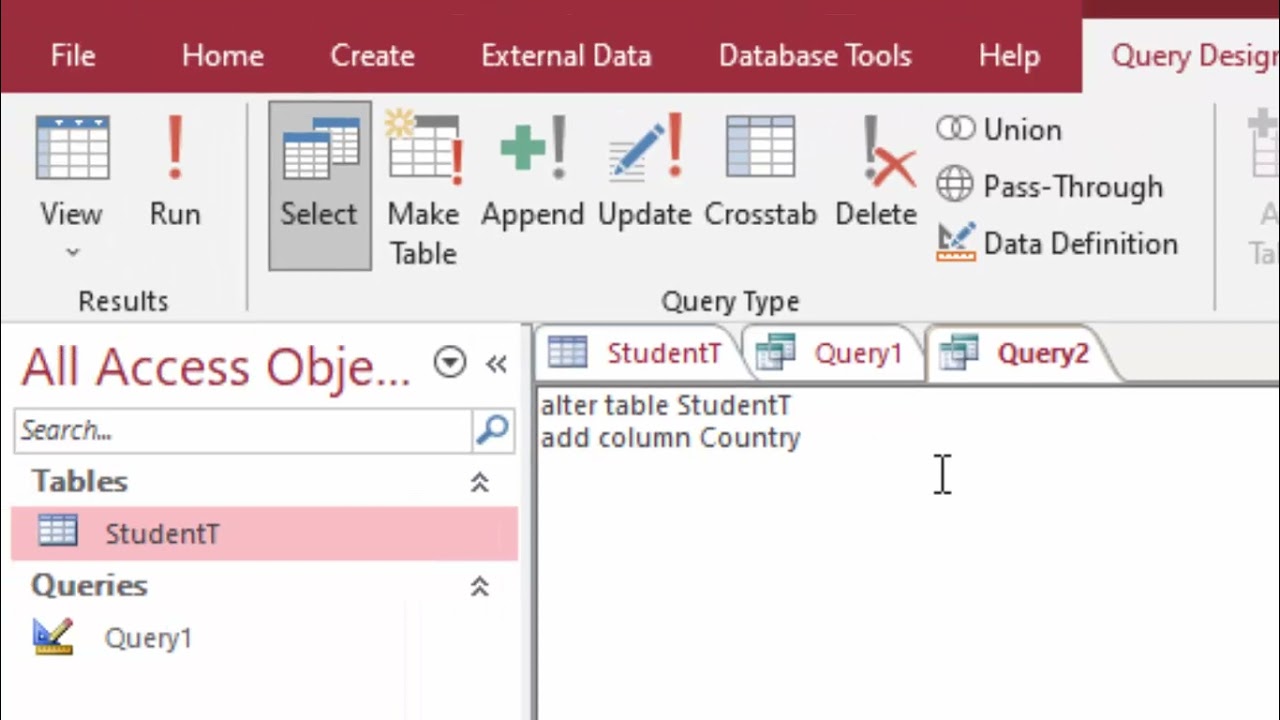Click the navigation pane Search box
The height and width of the screenshot is (720, 1280).
[x=243, y=430]
